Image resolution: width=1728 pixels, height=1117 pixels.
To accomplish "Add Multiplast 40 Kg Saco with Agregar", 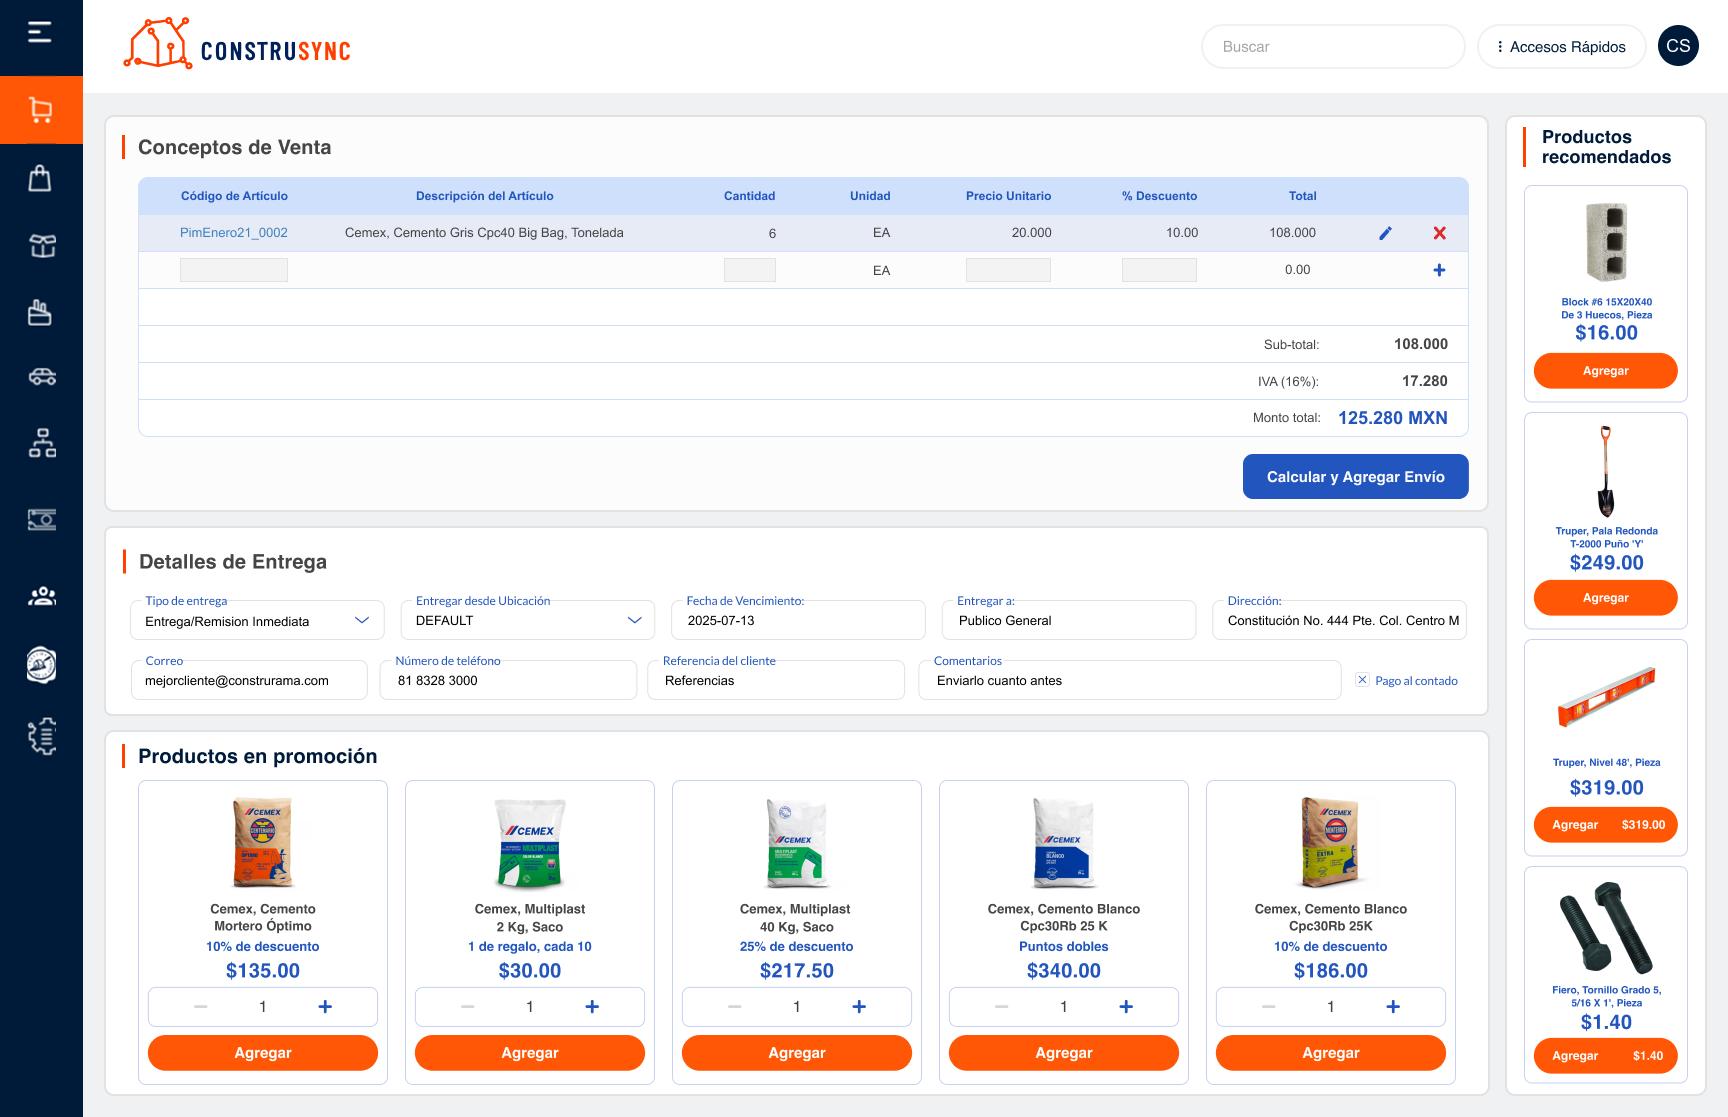I will click(797, 1053).
